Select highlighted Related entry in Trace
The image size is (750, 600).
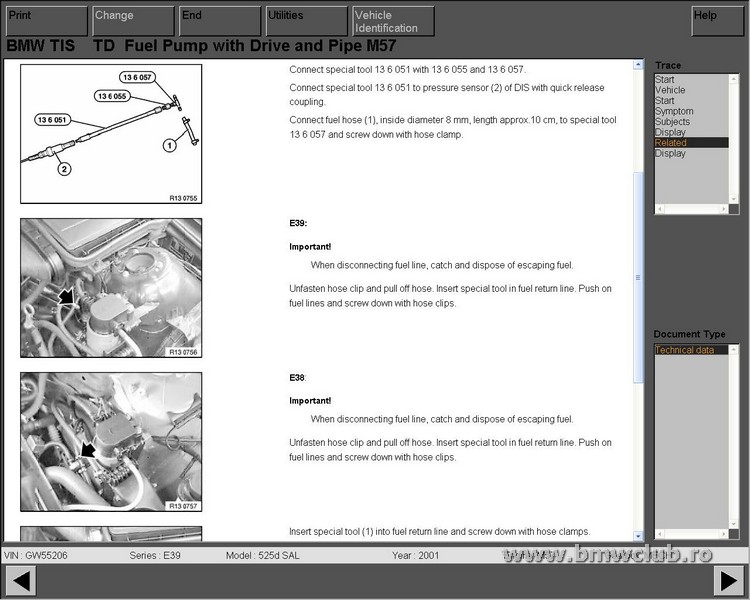pyautogui.click(x=671, y=143)
